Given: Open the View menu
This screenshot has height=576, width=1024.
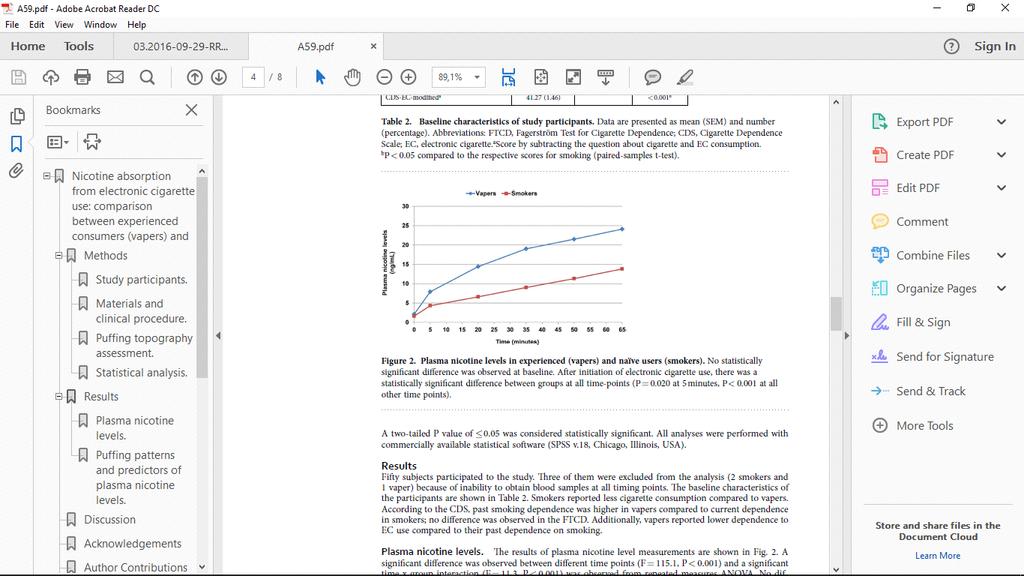Looking at the screenshot, I should (64, 25).
